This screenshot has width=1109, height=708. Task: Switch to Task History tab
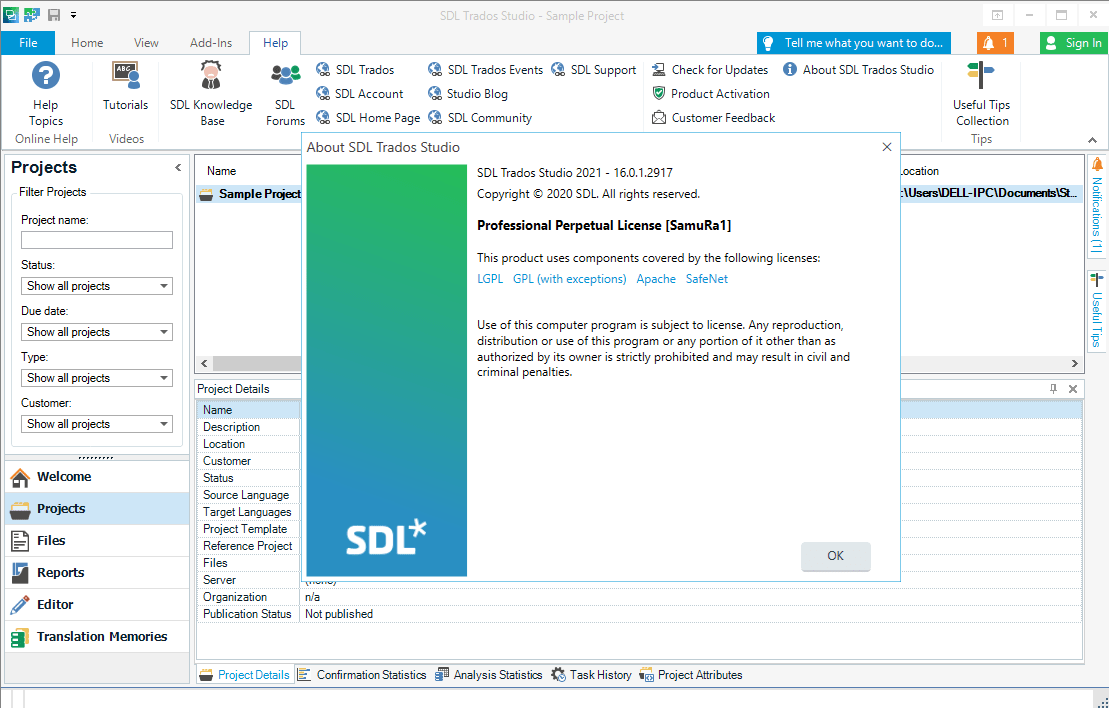pos(592,675)
